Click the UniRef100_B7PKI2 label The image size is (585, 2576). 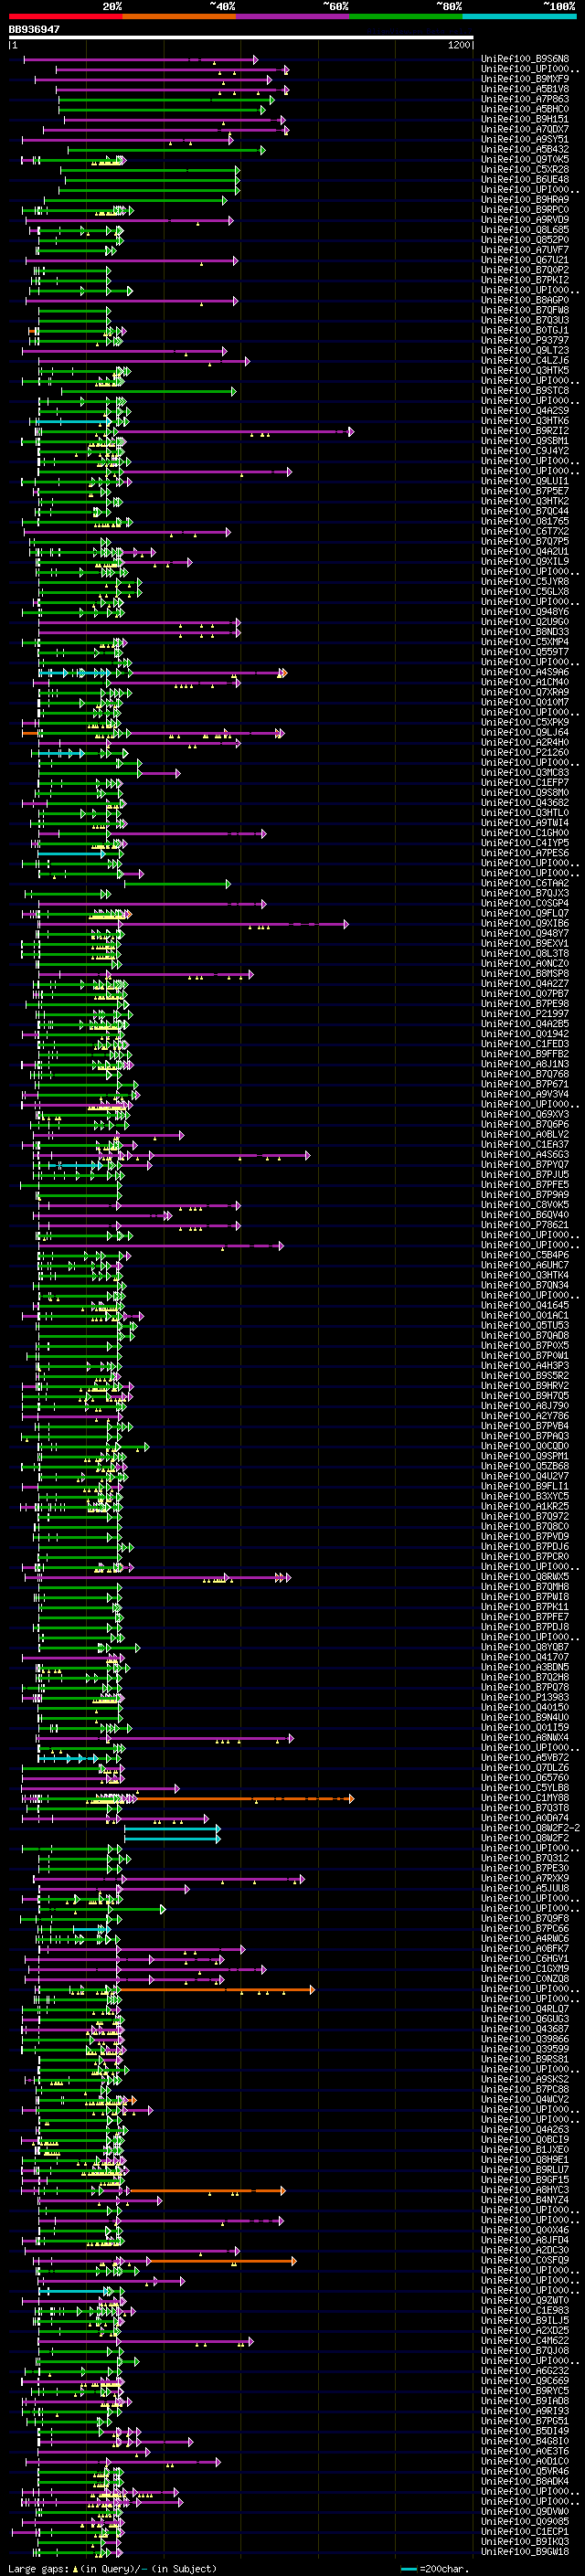point(525,280)
